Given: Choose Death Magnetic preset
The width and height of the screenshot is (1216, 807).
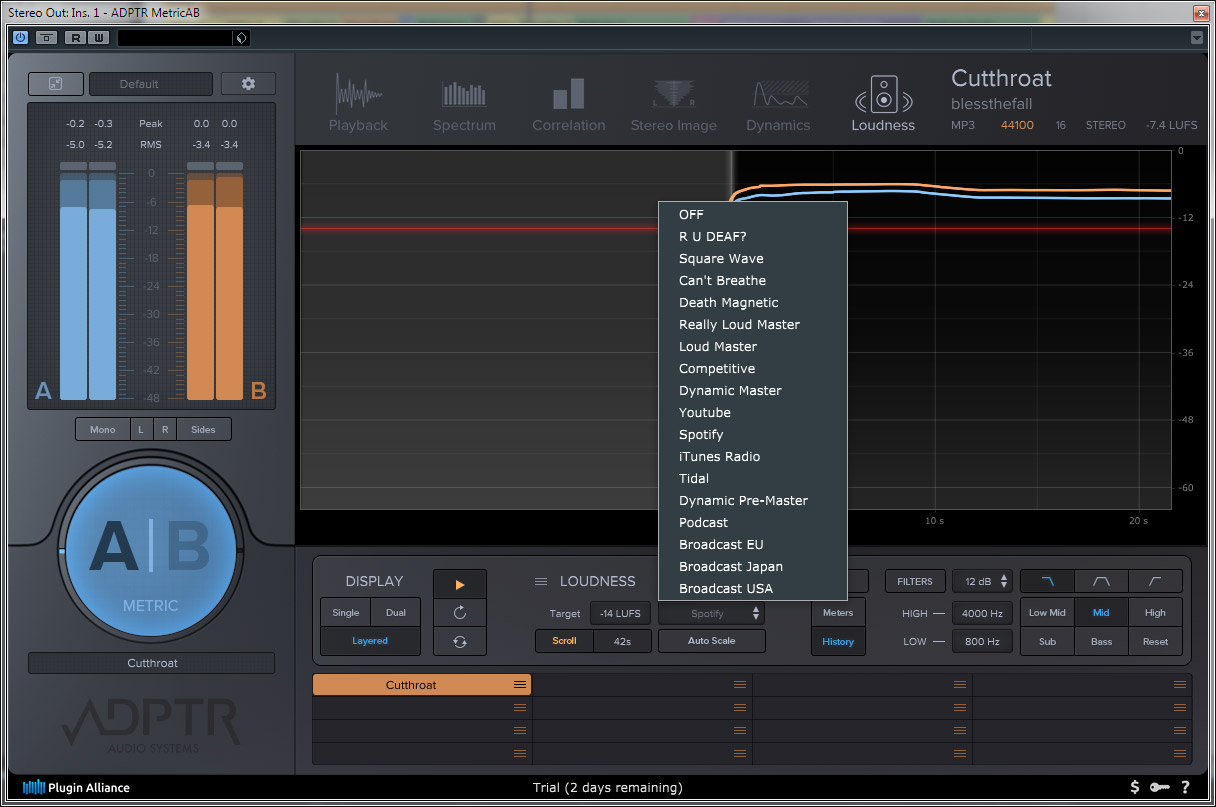Looking at the screenshot, I should point(752,302).
